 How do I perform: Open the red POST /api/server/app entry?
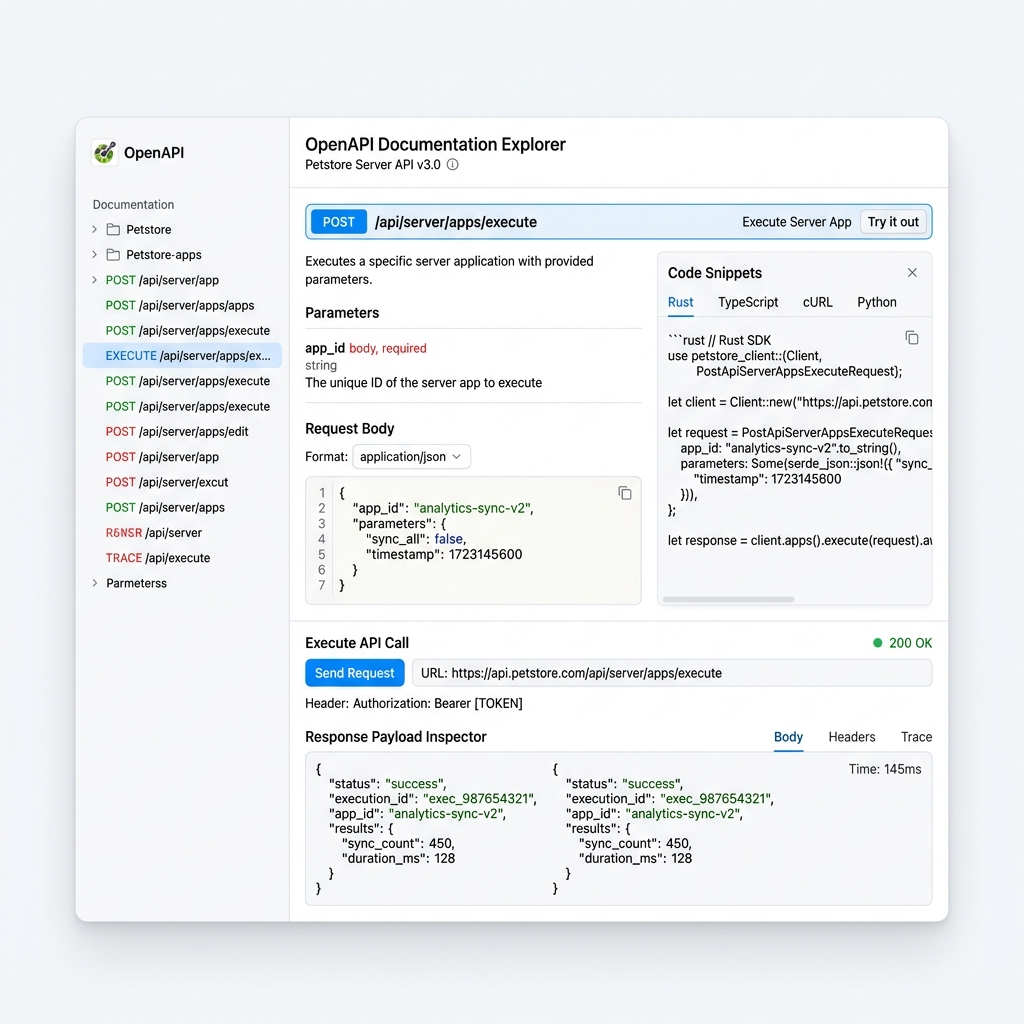point(162,457)
